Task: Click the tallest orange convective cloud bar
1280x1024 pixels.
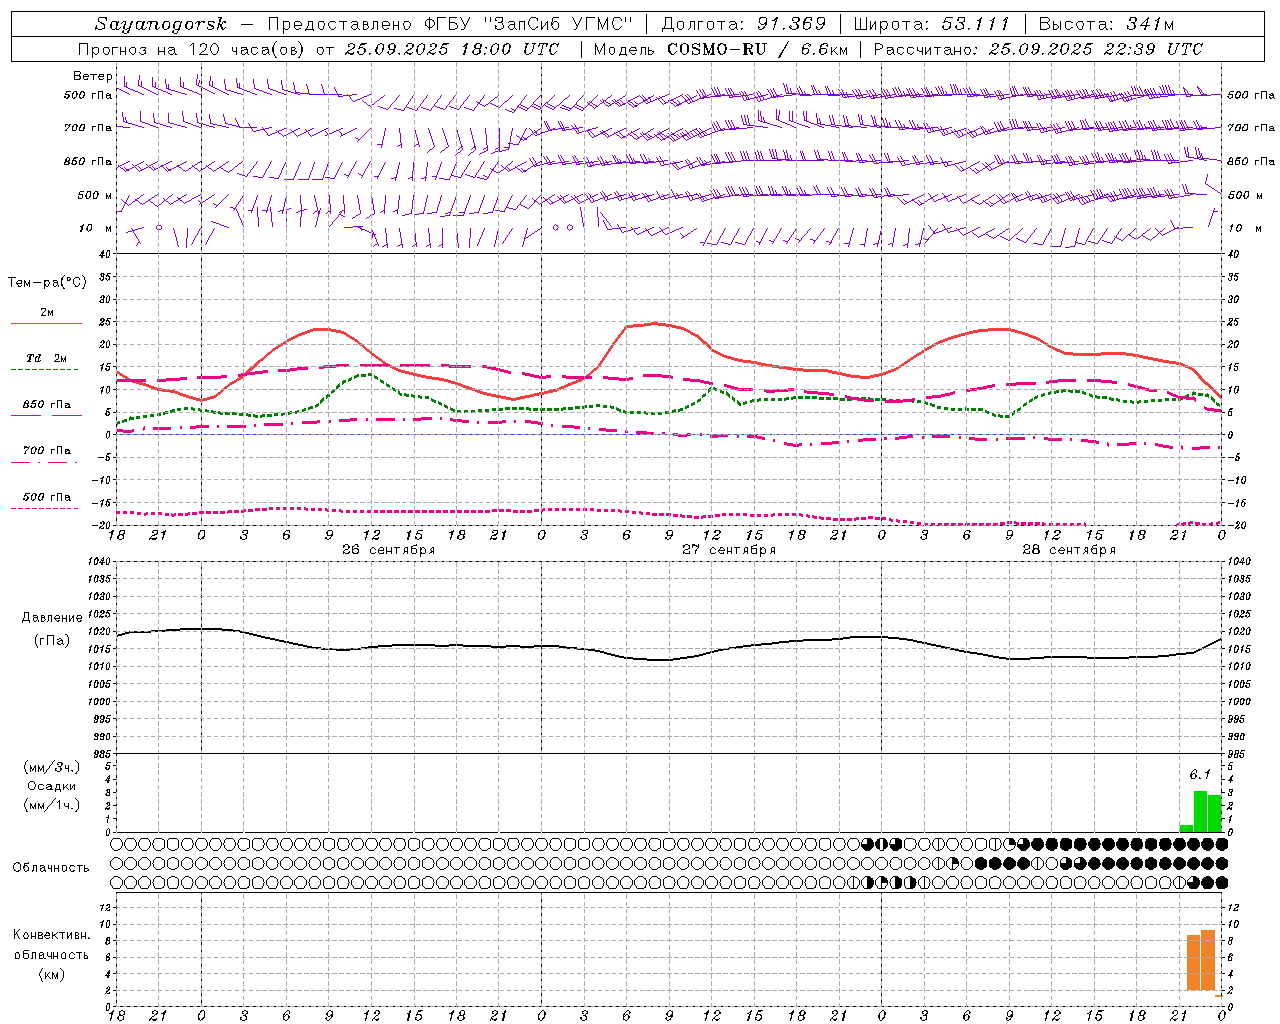Action: pos(1207,960)
